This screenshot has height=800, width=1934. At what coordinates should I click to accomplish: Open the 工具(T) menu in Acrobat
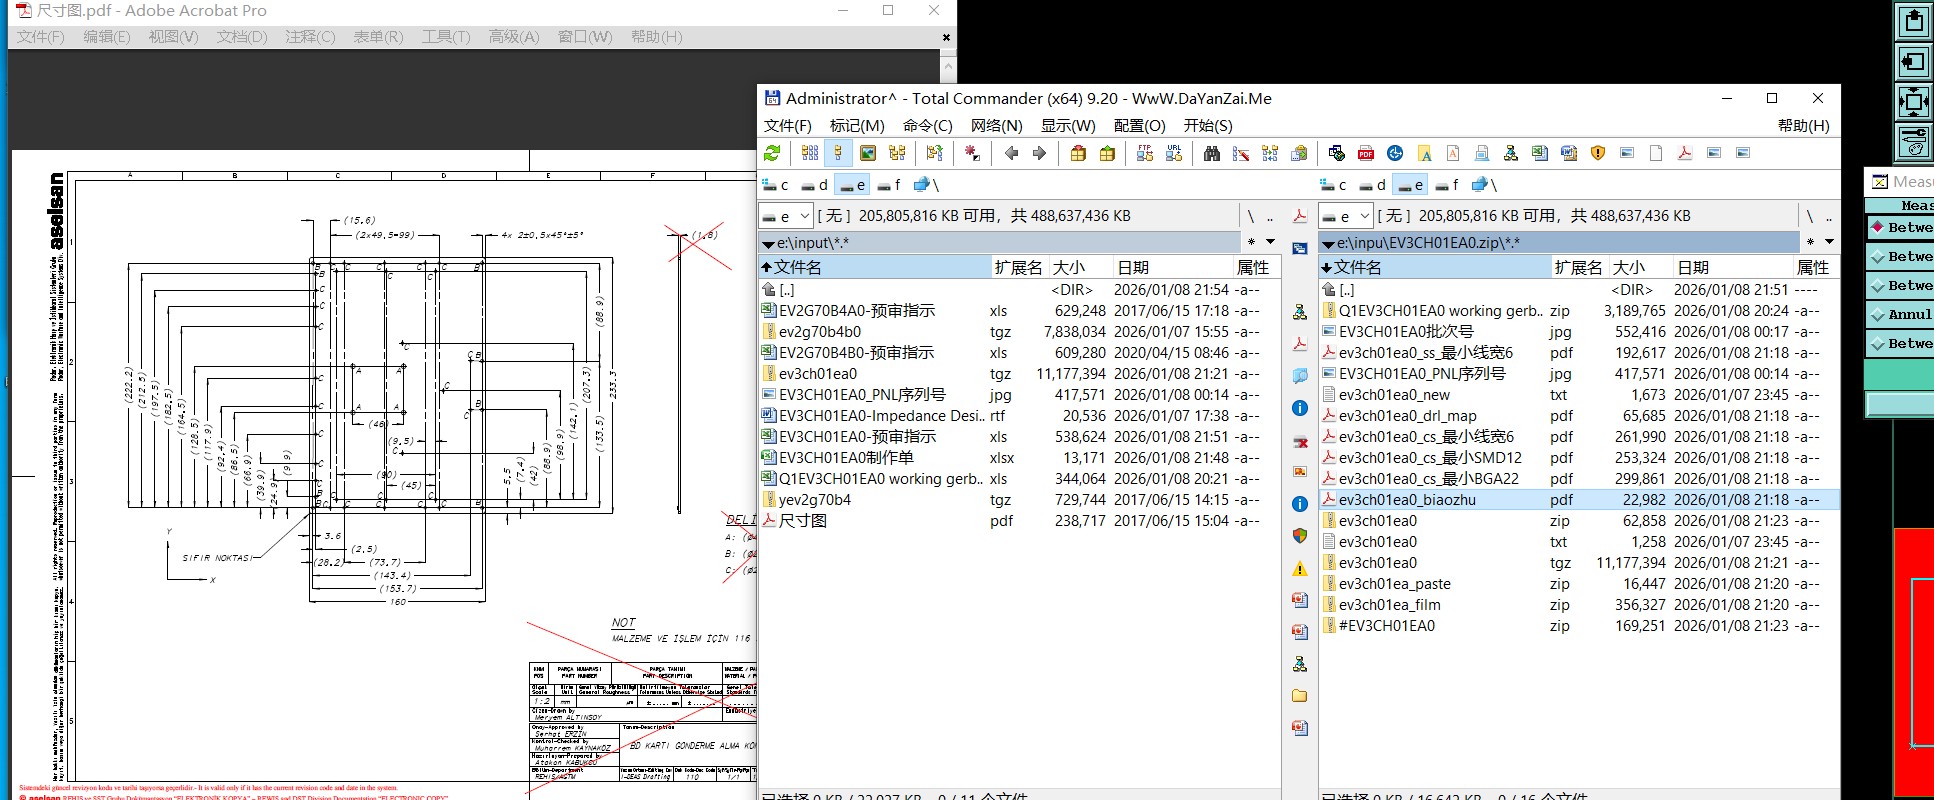445,37
